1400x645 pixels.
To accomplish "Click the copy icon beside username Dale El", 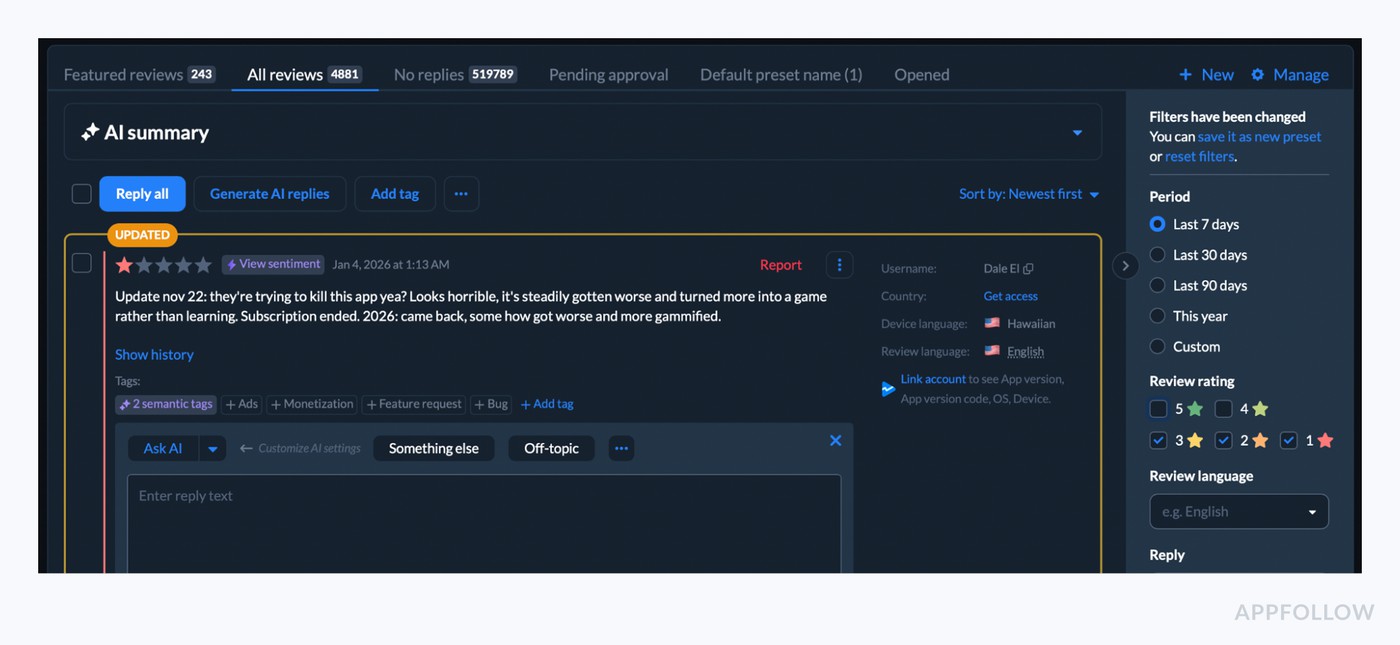I will 1030,268.
